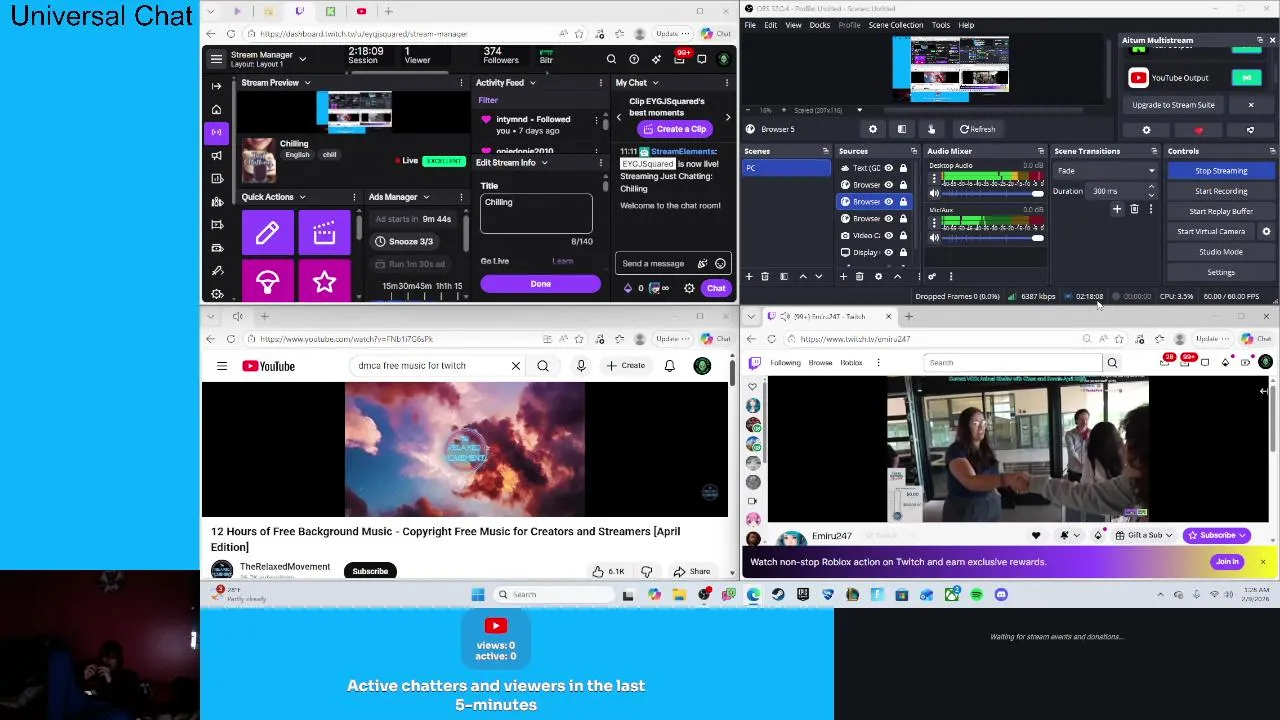This screenshot has width=1280, height=720.
Task: Add a scene transition with plus icon
Action: point(1117,209)
